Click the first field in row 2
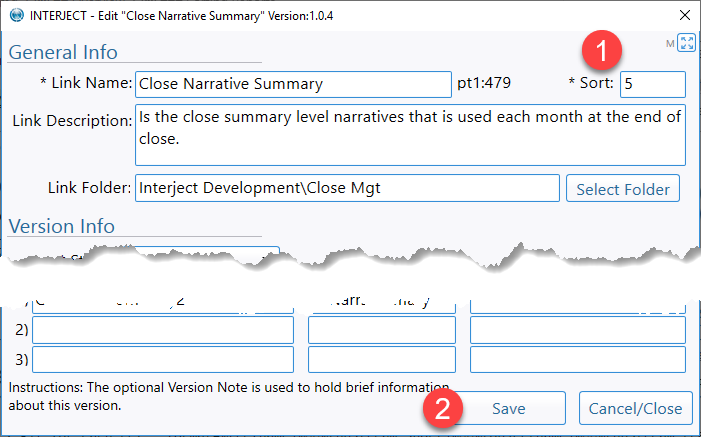The image size is (701, 437). pos(163,330)
